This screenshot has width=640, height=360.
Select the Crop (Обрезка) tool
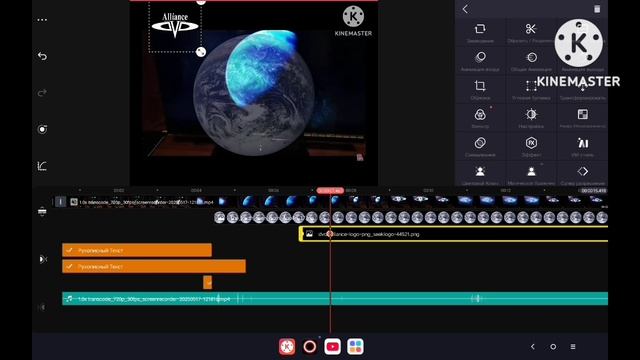(480, 90)
